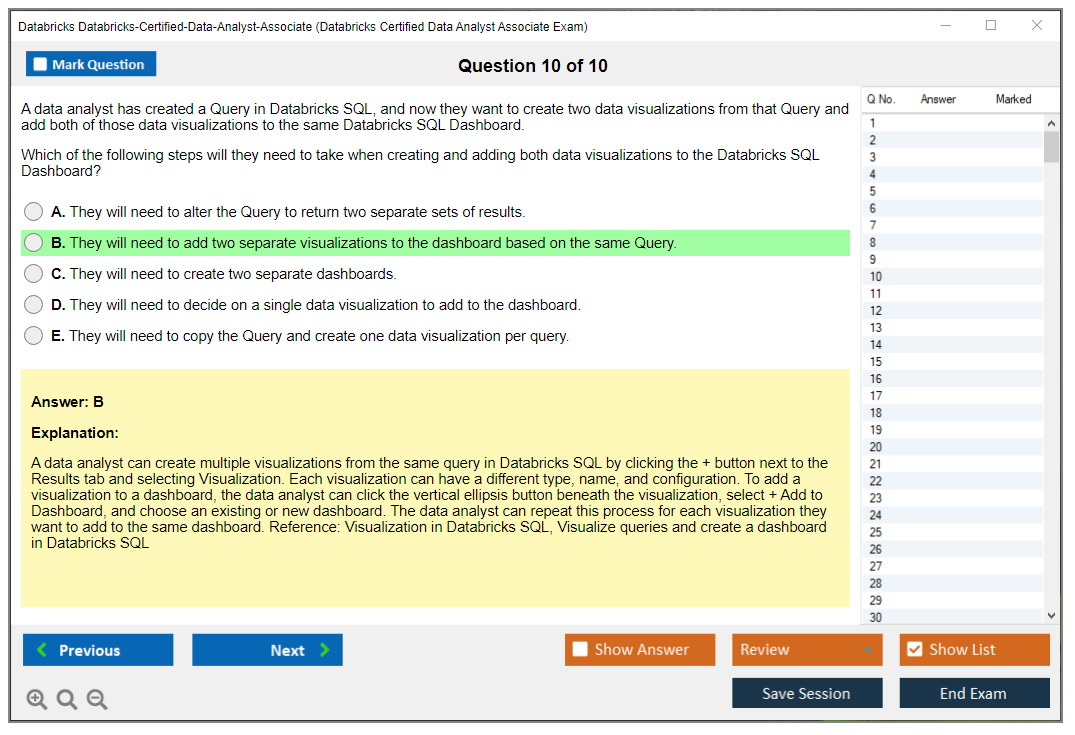Select answer option A radio button
Screen dimensions: 1075x735
click(x=33, y=211)
